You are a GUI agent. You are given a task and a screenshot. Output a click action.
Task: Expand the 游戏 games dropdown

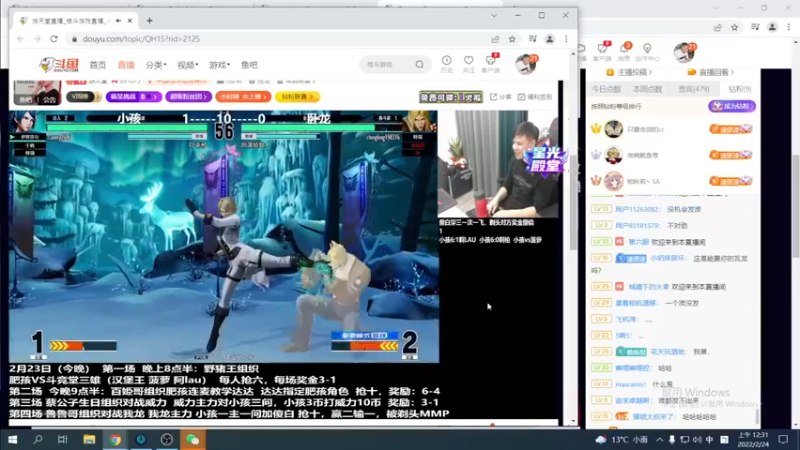[x=219, y=65]
